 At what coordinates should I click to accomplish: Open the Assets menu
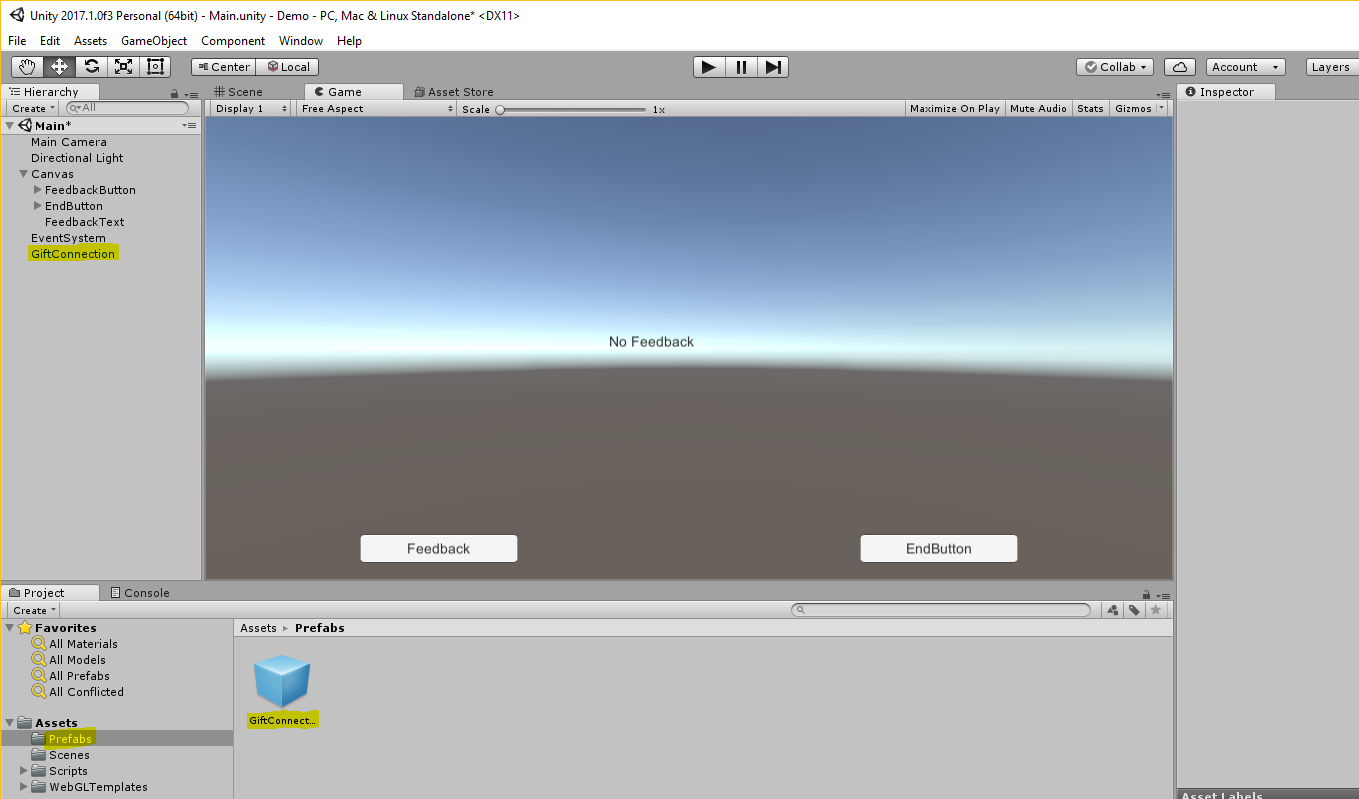click(90, 41)
